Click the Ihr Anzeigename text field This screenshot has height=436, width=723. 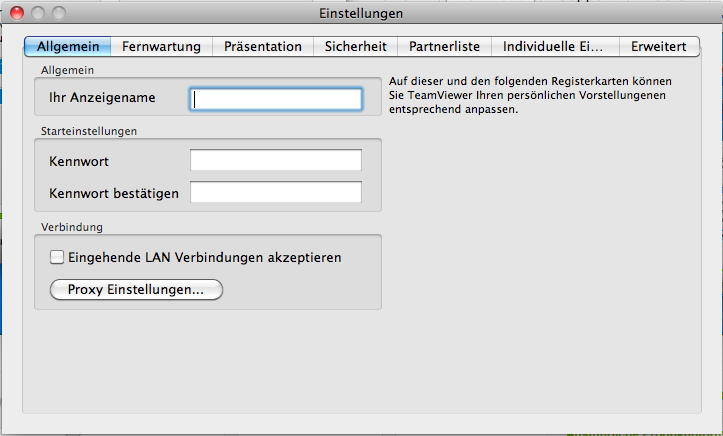click(276, 99)
